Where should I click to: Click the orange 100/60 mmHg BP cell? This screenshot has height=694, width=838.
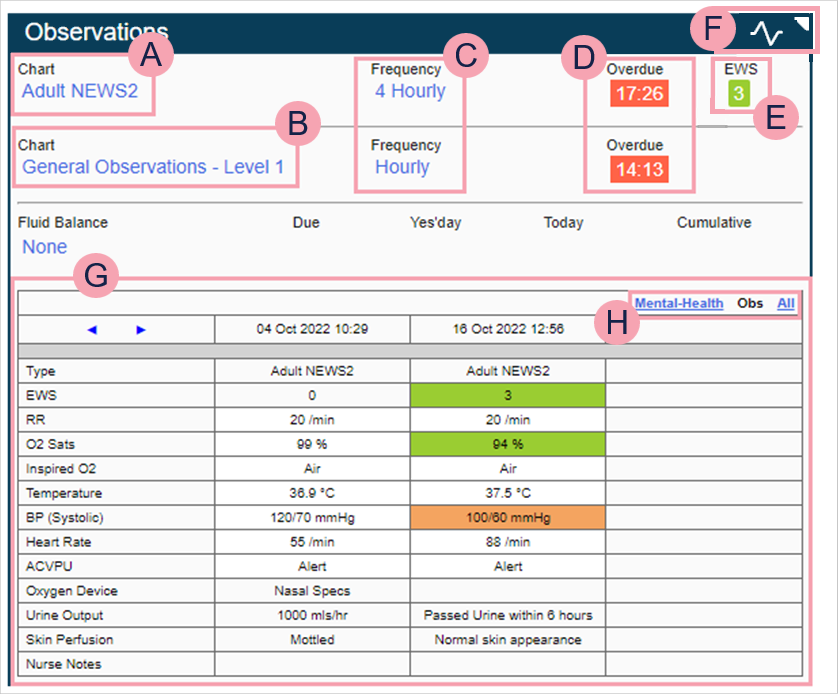(507, 517)
